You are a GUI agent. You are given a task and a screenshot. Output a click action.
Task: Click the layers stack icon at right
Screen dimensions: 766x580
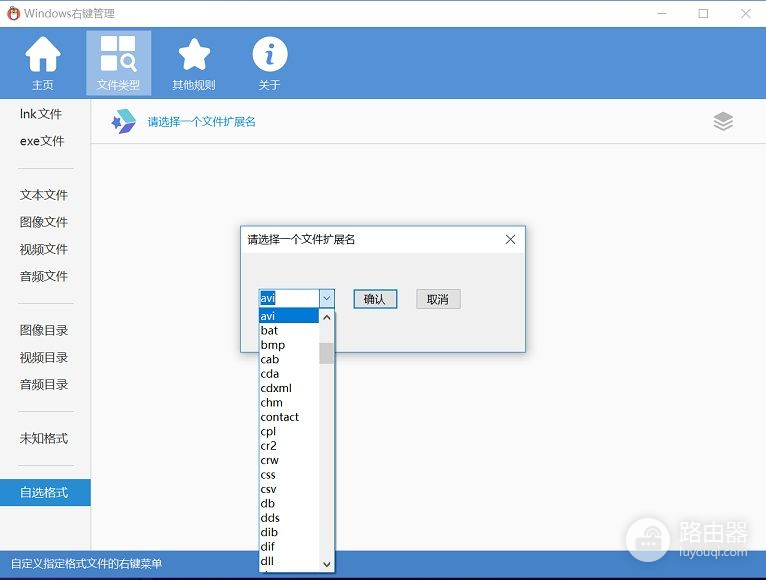pyautogui.click(x=723, y=121)
